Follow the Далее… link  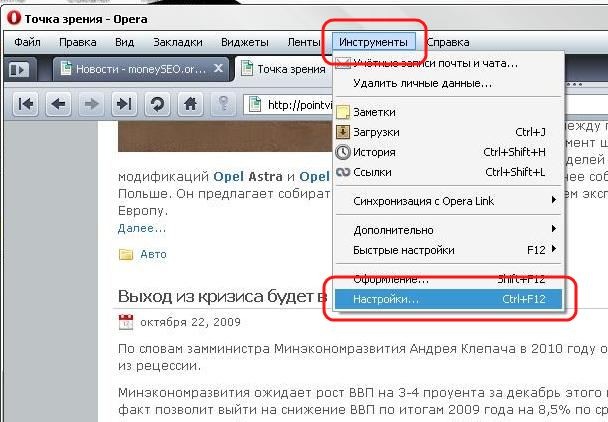pyautogui.click(x=142, y=228)
